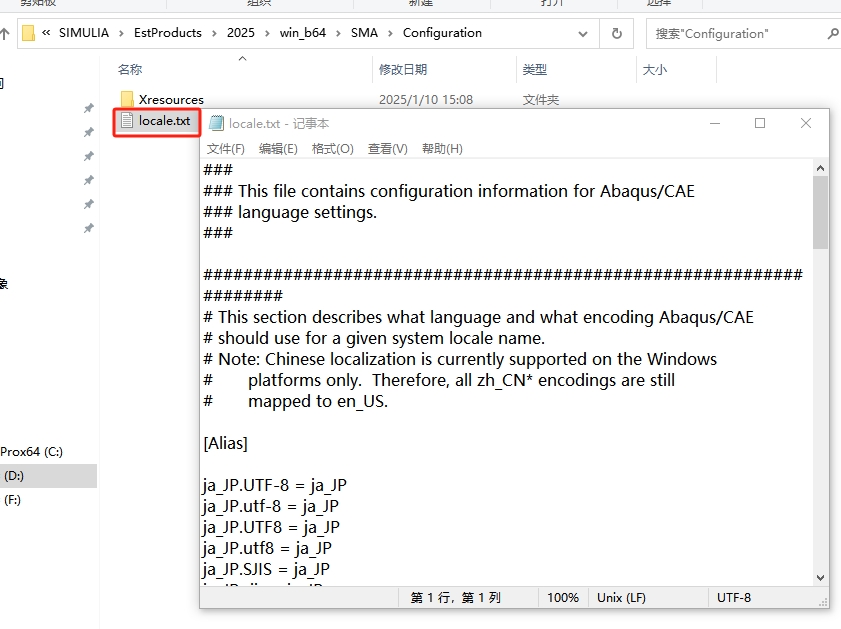Open the Xresources folder icon

pyautogui.click(x=127, y=100)
